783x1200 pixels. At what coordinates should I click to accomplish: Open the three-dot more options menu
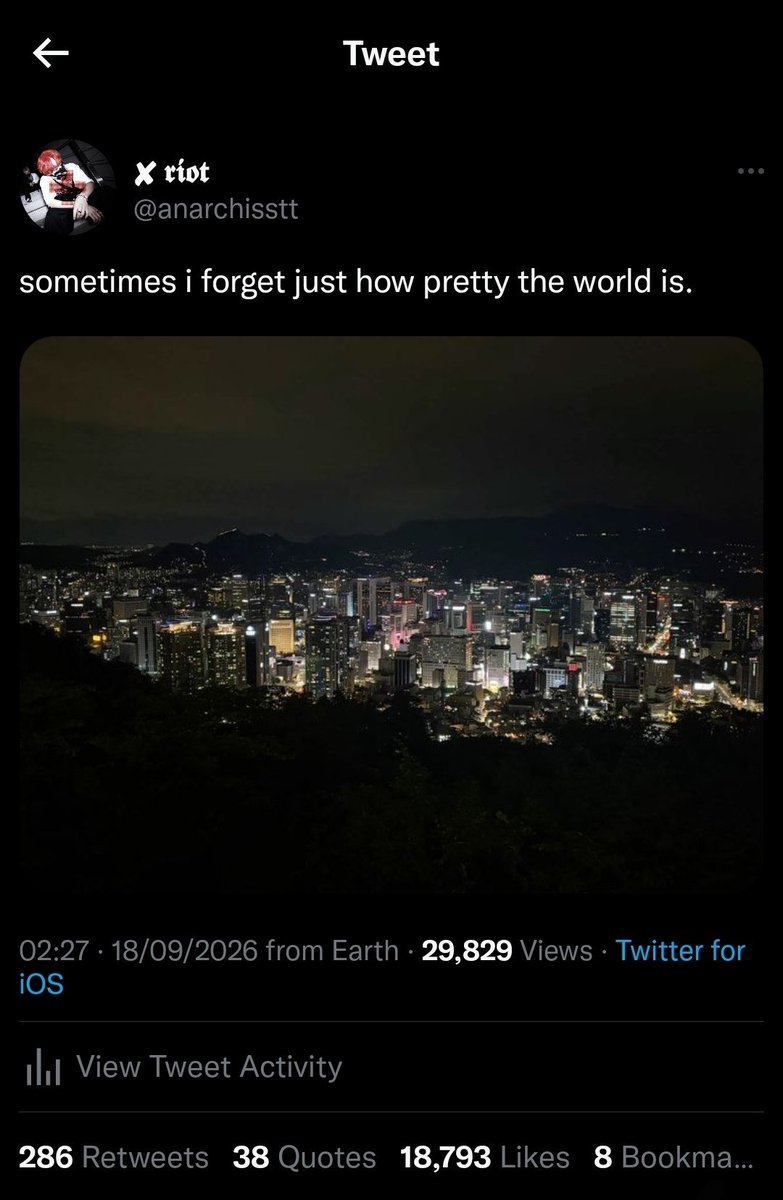click(x=750, y=171)
